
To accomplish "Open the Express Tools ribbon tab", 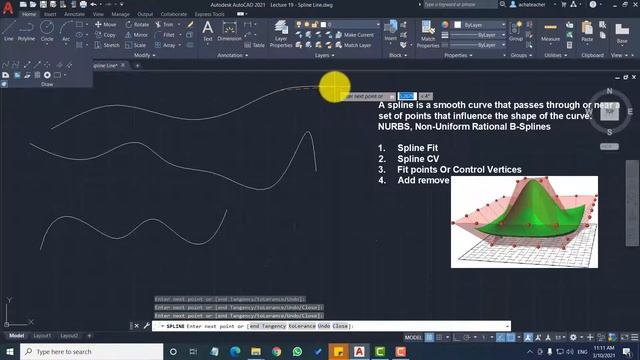I will tap(209, 14).
